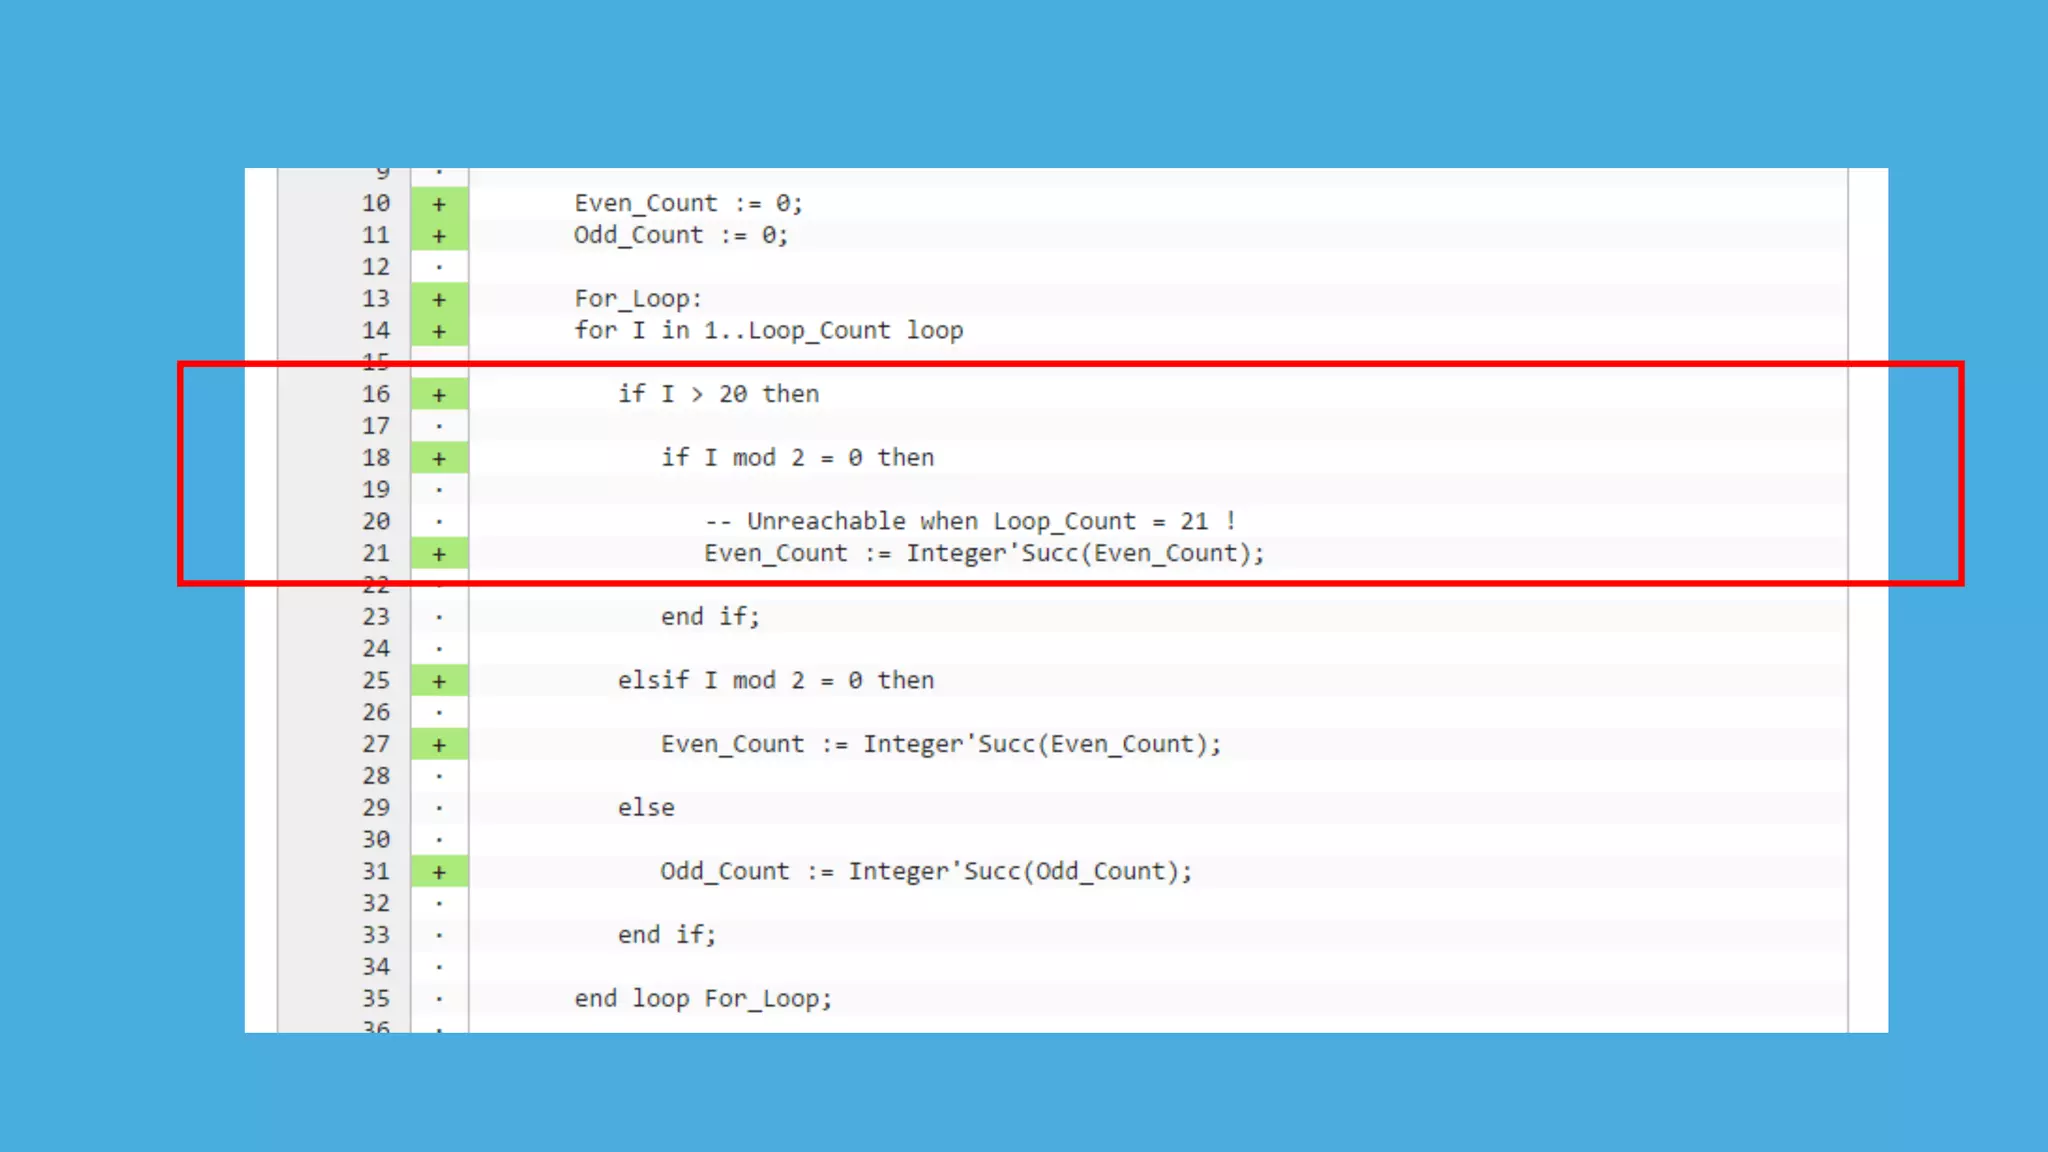Click the green coverage marker on line 16
The image size is (2048, 1152).
[439, 395]
